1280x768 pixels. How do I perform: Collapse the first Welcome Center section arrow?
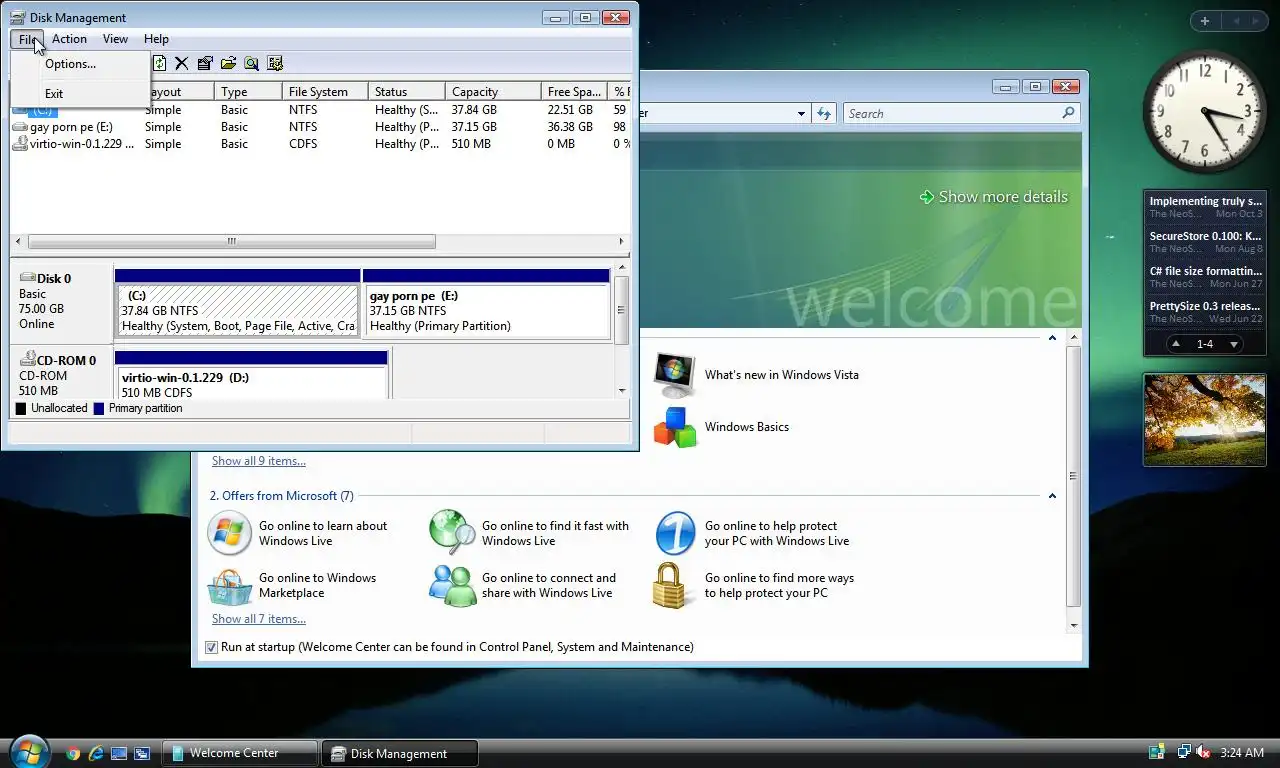1052,338
